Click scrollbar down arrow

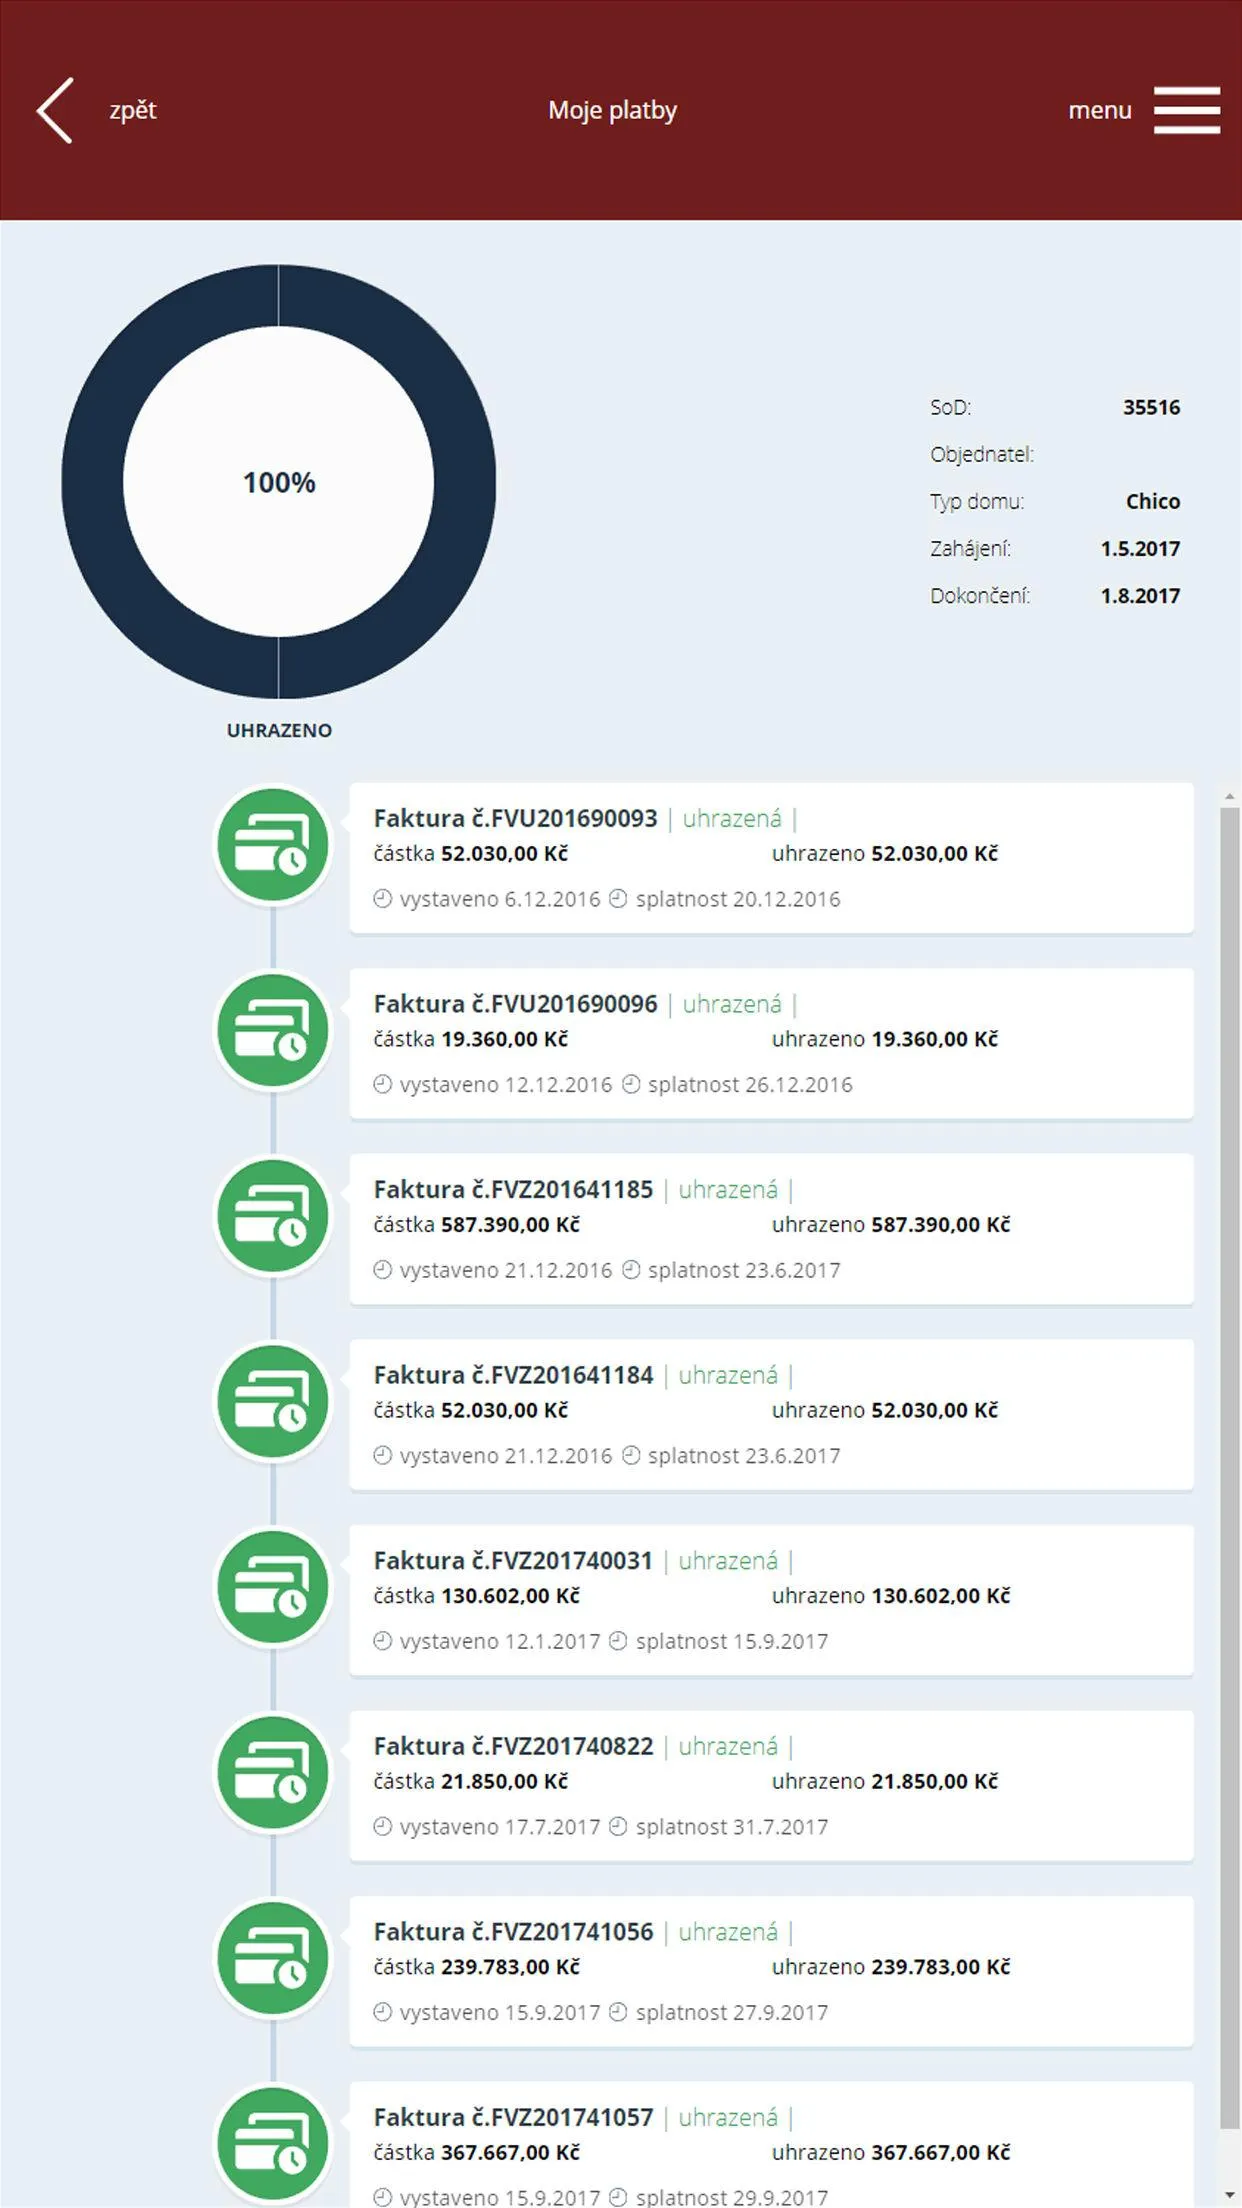[x=1230, y=2195]
